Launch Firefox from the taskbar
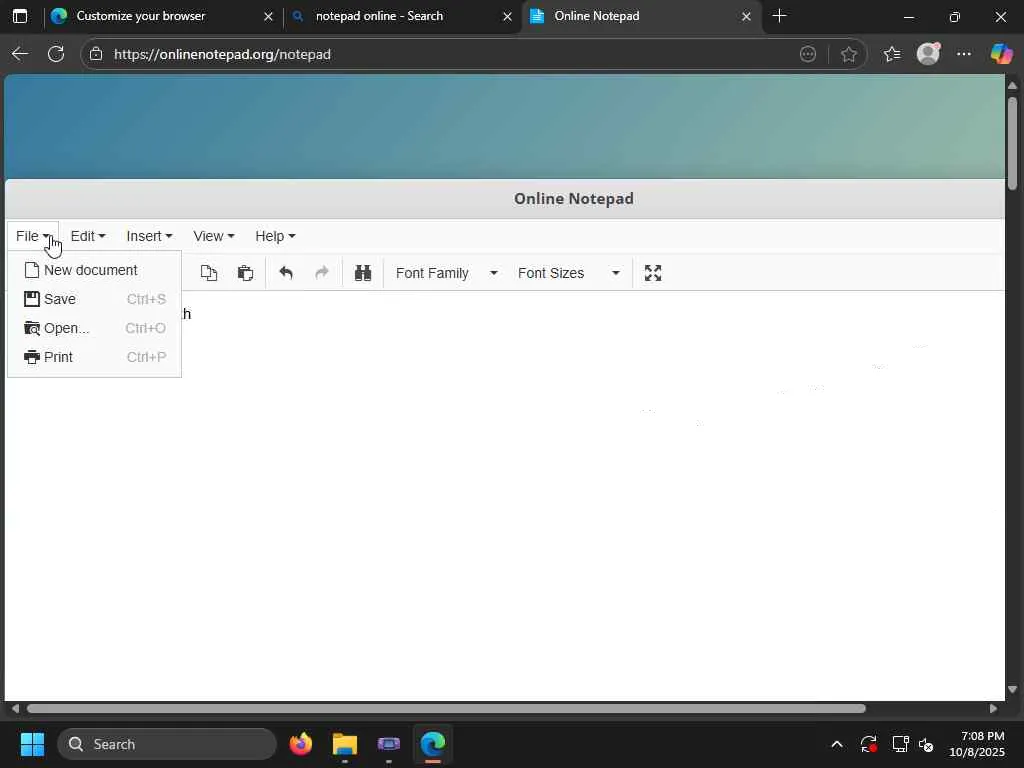The image size is (1024, 768). point(300,744)
